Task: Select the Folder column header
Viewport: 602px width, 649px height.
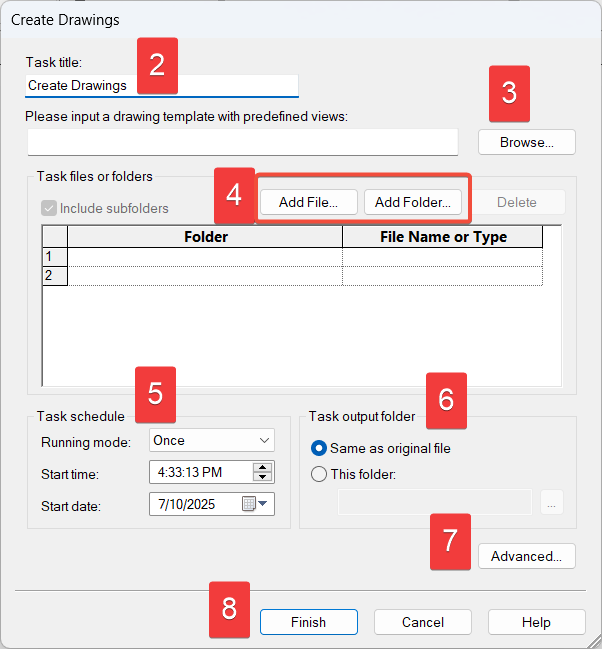Action: [x=205, y=237]
